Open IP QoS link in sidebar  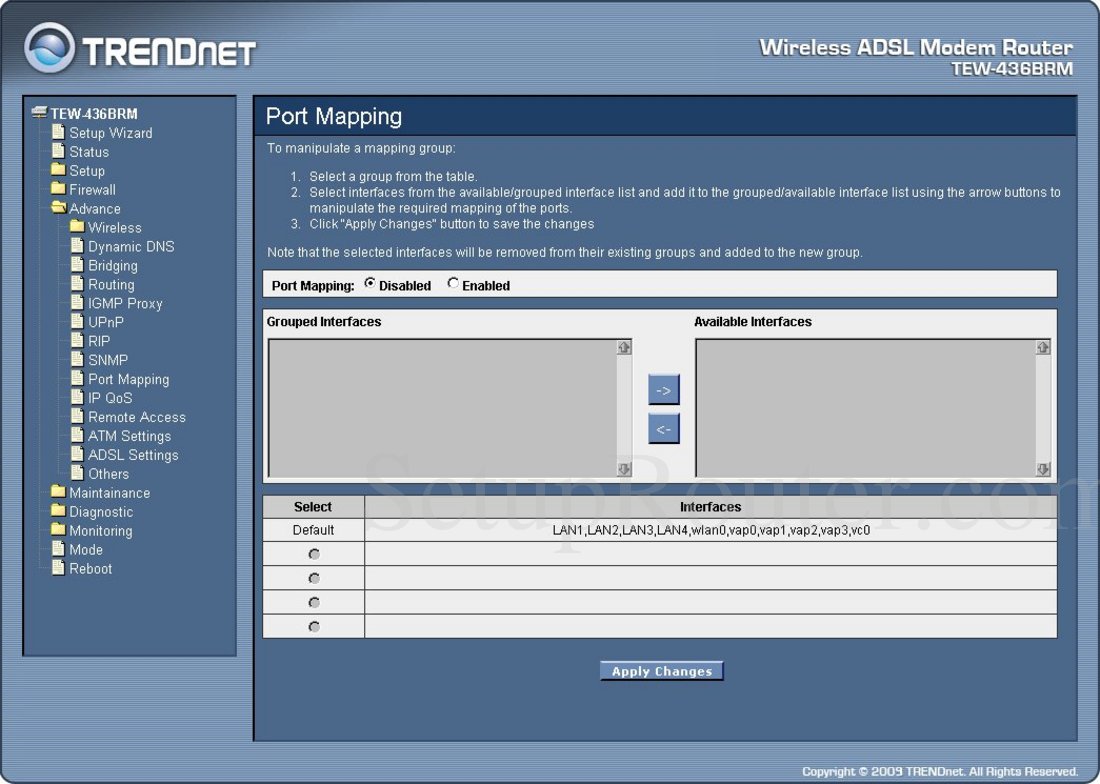coord(109,398)
